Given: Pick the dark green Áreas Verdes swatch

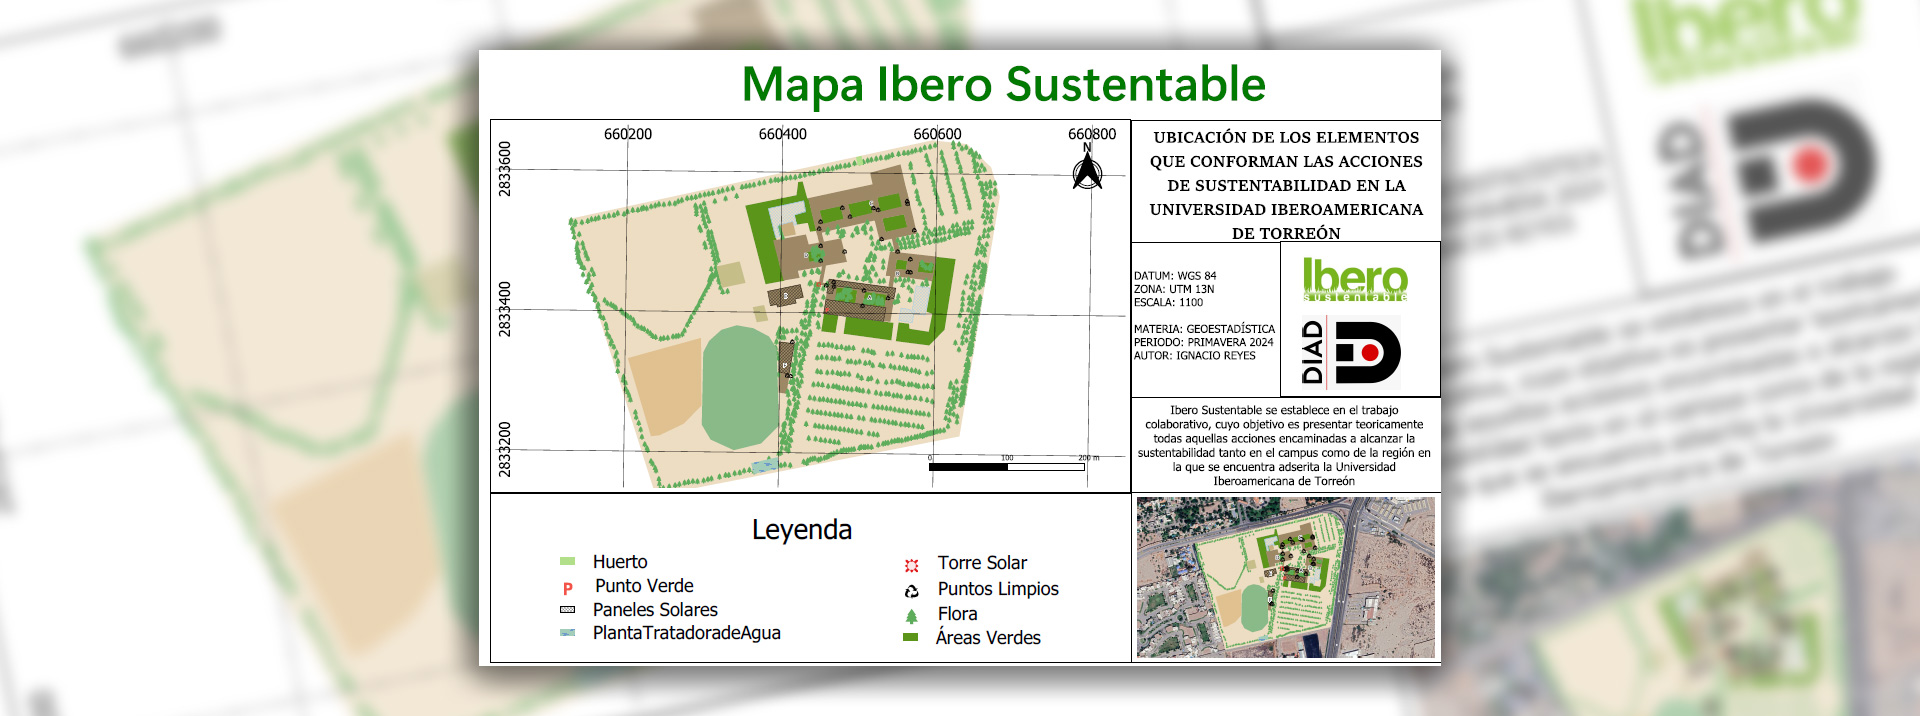Looking at the screenshot, I should point(911,637).
